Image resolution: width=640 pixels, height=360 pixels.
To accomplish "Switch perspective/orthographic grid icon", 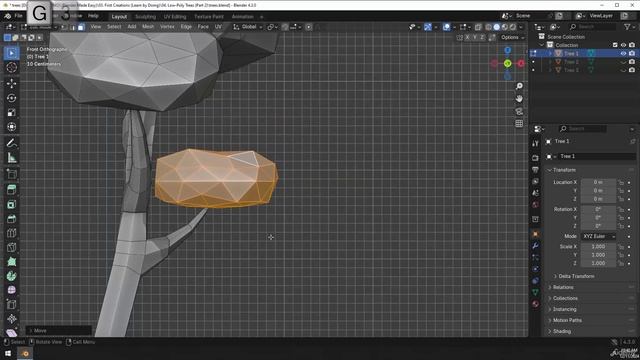I will [x=519, y=123].
